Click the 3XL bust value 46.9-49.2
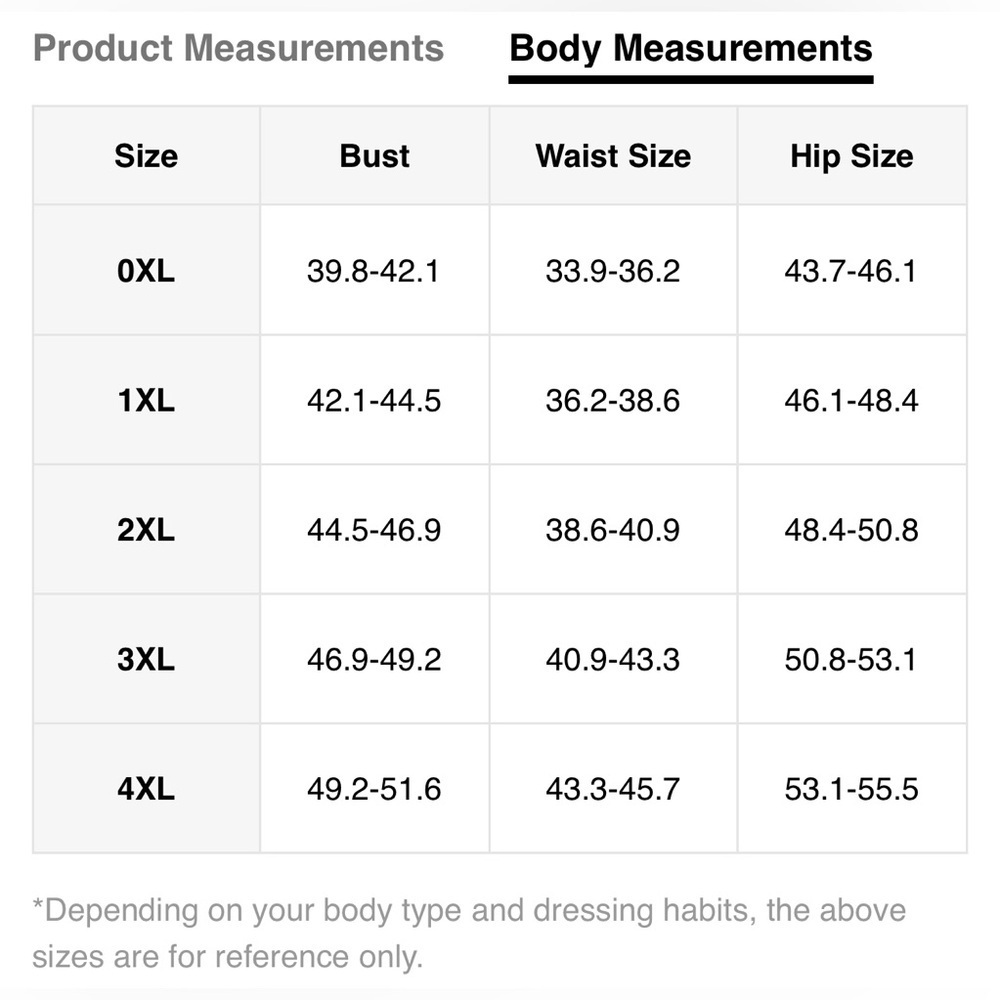The image size is (1000, 1000). (x=373, y=660)
